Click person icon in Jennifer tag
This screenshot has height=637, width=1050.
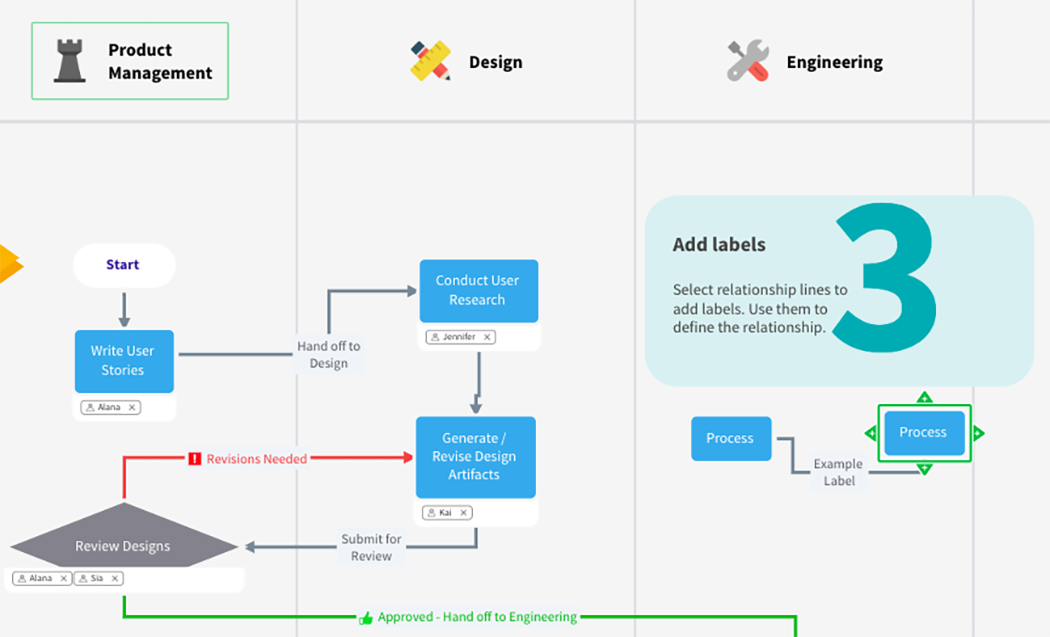[435, 337]
